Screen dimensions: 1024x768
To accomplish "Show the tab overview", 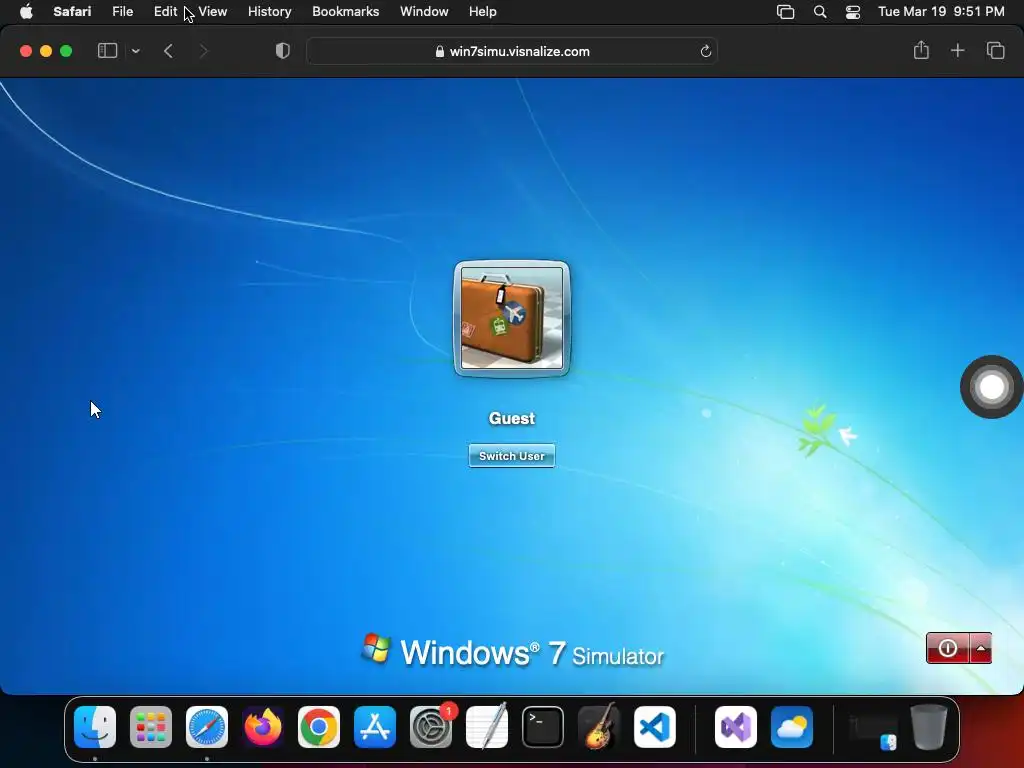I will [x=995, y=50].
